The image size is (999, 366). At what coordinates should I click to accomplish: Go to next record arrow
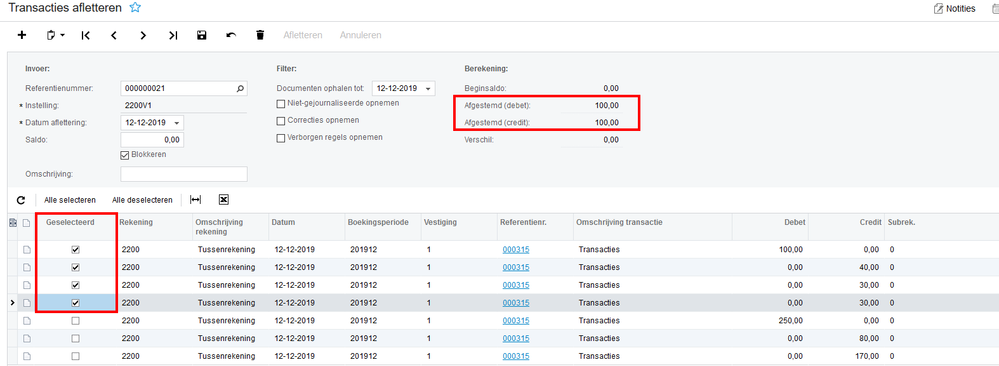[143, 35]
